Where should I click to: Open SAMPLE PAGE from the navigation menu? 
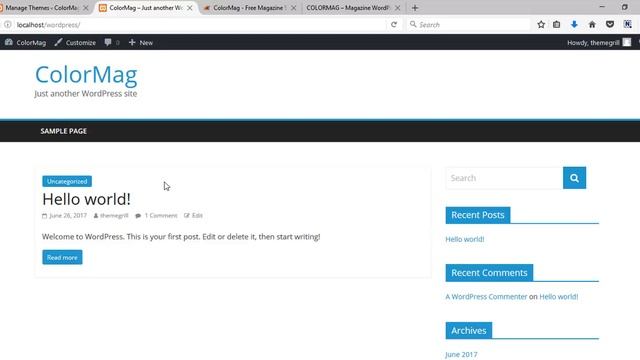click(64, 131)
